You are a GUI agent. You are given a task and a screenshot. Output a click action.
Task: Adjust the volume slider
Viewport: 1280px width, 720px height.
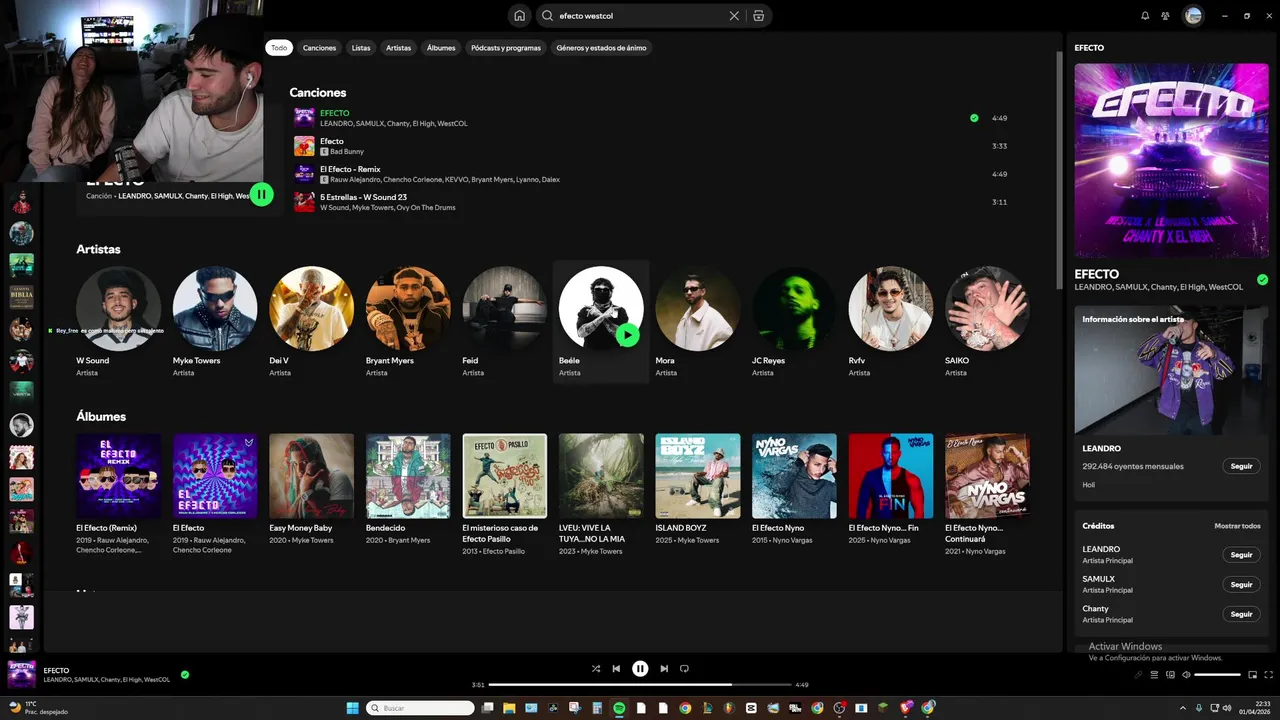pos(1218,675)
